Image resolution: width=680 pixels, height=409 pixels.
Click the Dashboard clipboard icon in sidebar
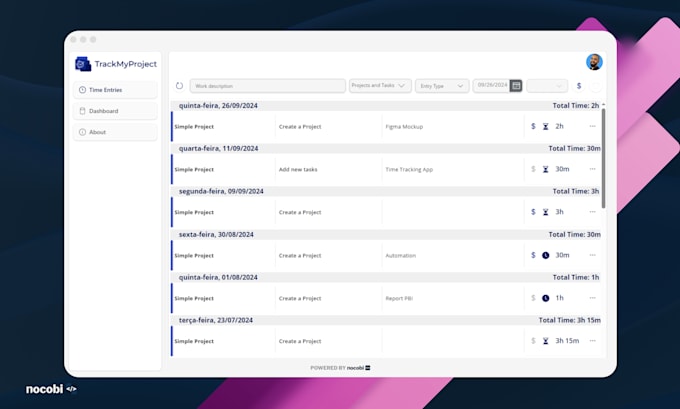pos(82,111)
